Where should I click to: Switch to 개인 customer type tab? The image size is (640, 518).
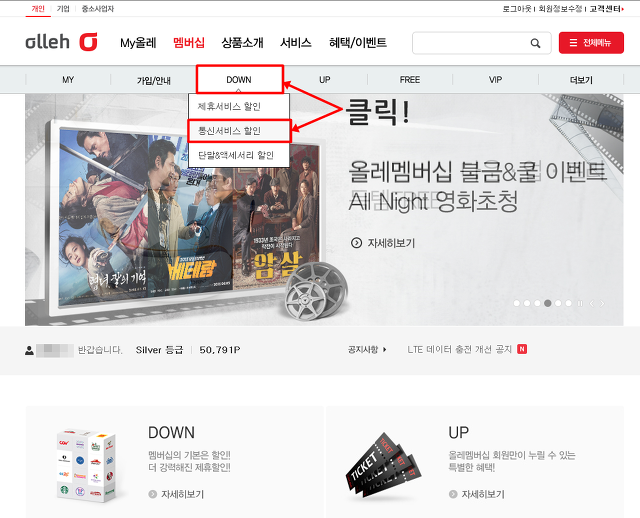pos(38,9)
